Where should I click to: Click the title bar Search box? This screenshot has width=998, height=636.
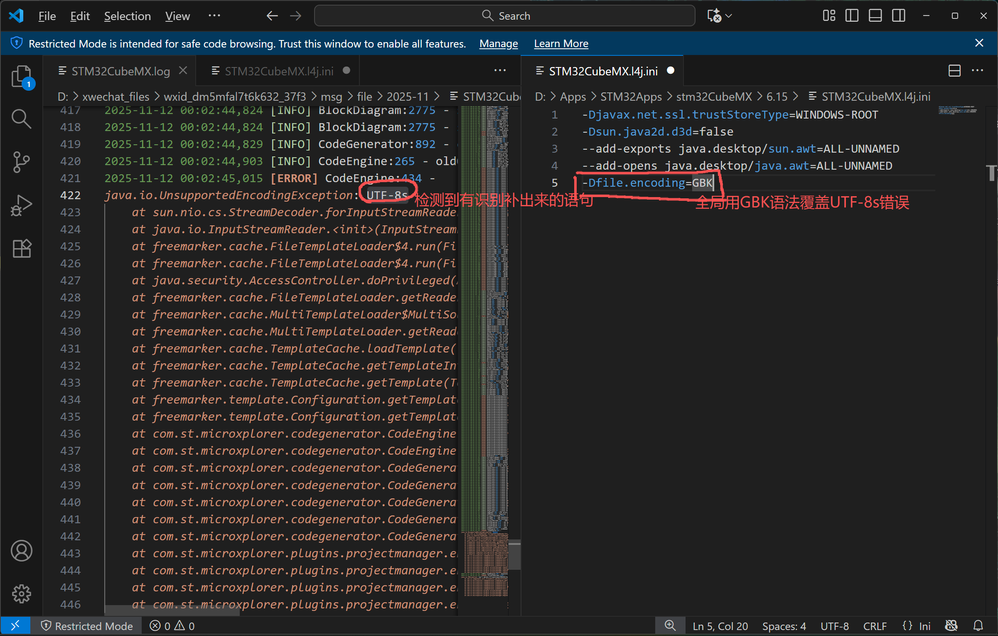[505, 15]
